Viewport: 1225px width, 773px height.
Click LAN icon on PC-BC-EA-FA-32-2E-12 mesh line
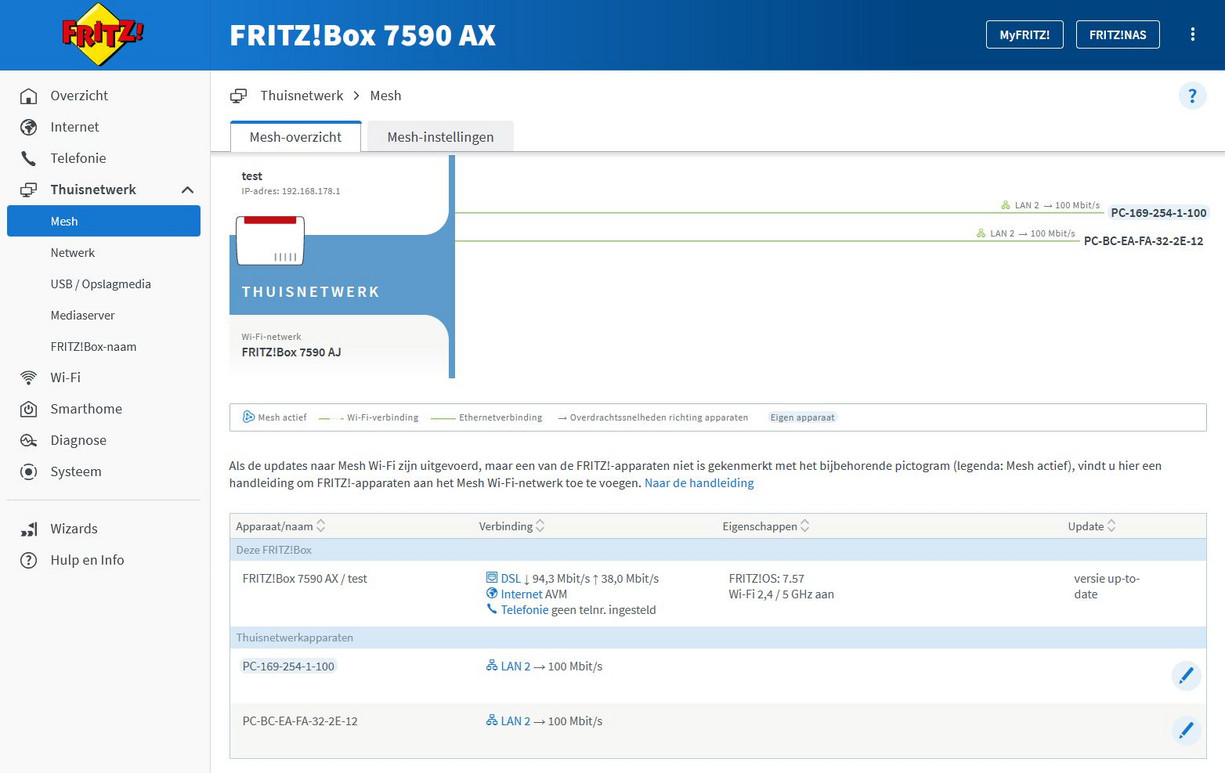click(x=981, y=233)
